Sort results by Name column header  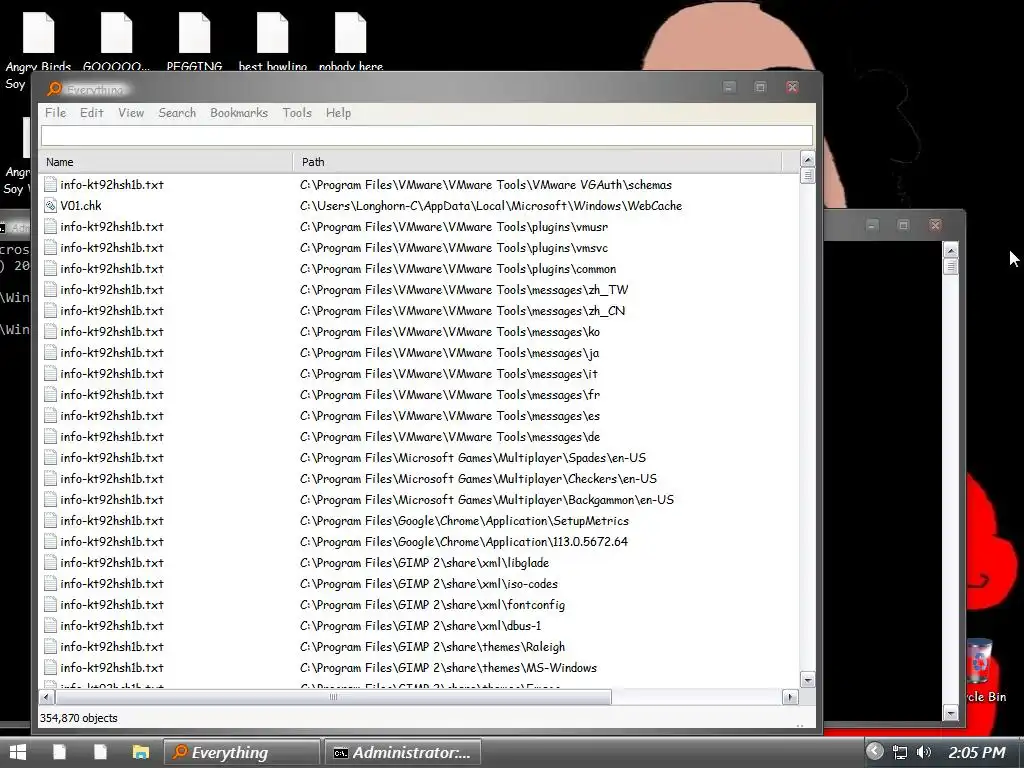coord(166,162)
